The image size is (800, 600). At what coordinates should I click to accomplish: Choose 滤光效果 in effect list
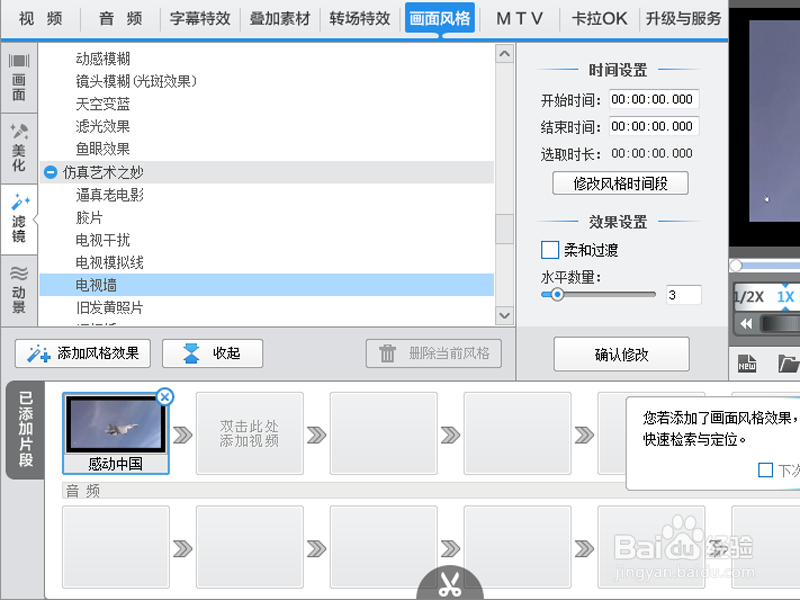click(x=103, y=127)
